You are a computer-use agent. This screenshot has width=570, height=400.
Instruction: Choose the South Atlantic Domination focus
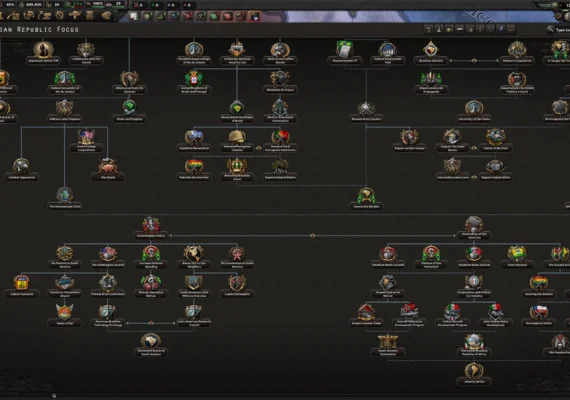388,345
